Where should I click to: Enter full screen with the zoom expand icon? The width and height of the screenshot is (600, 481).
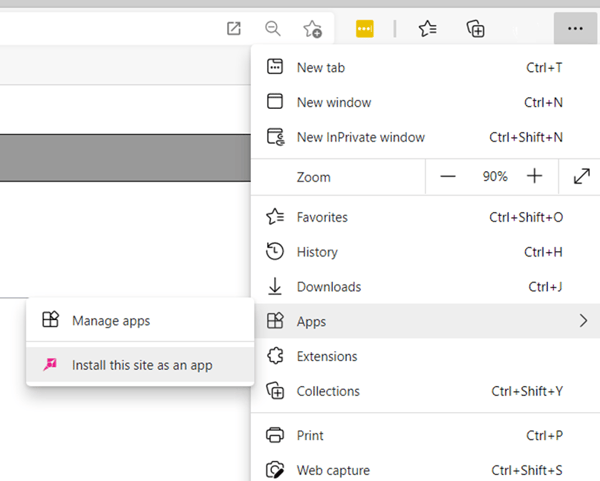click(581, 176)
